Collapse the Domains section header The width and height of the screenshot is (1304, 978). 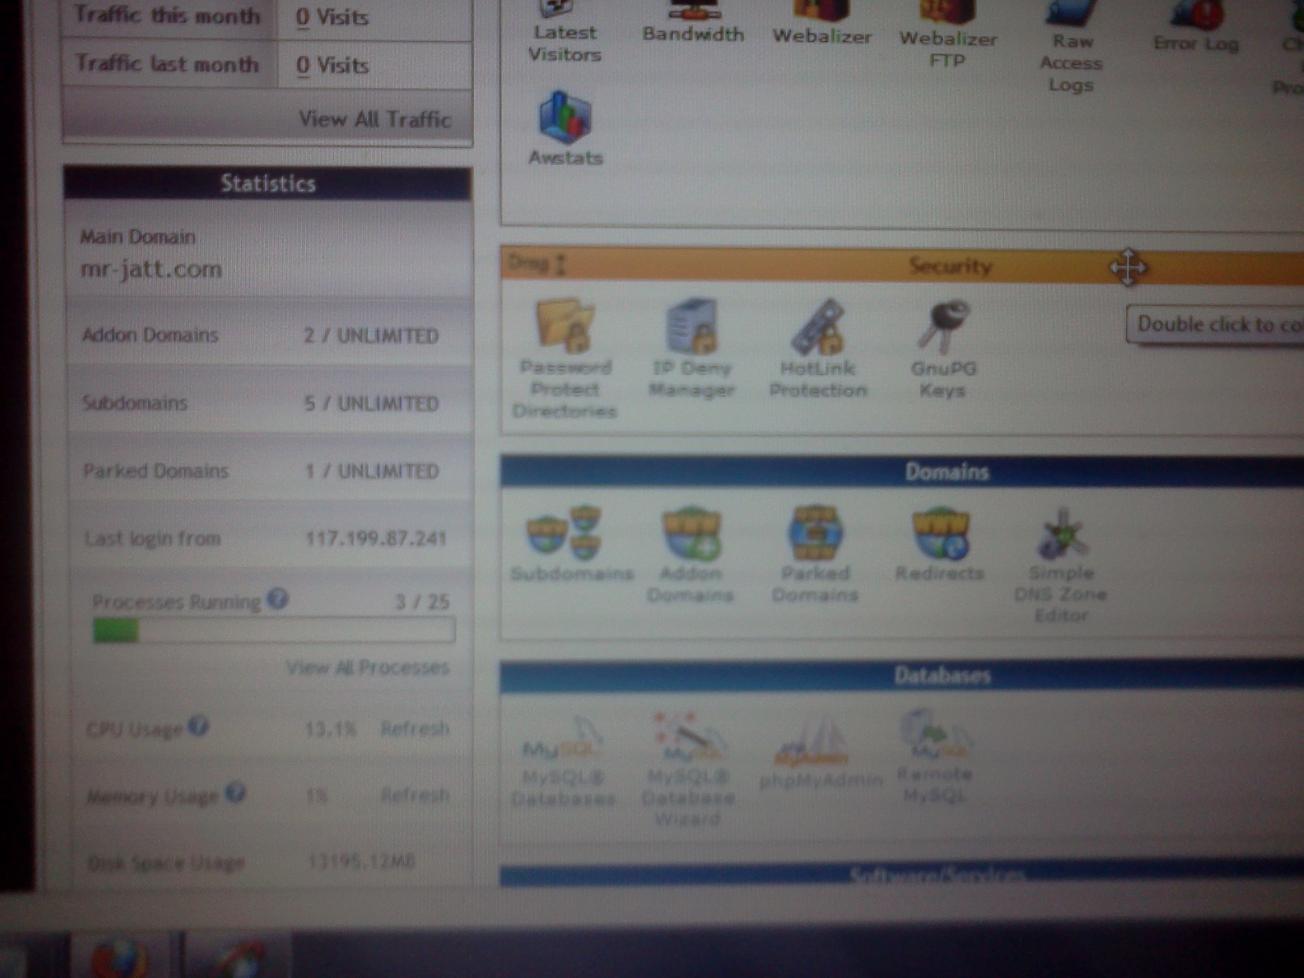click(946, 471)
